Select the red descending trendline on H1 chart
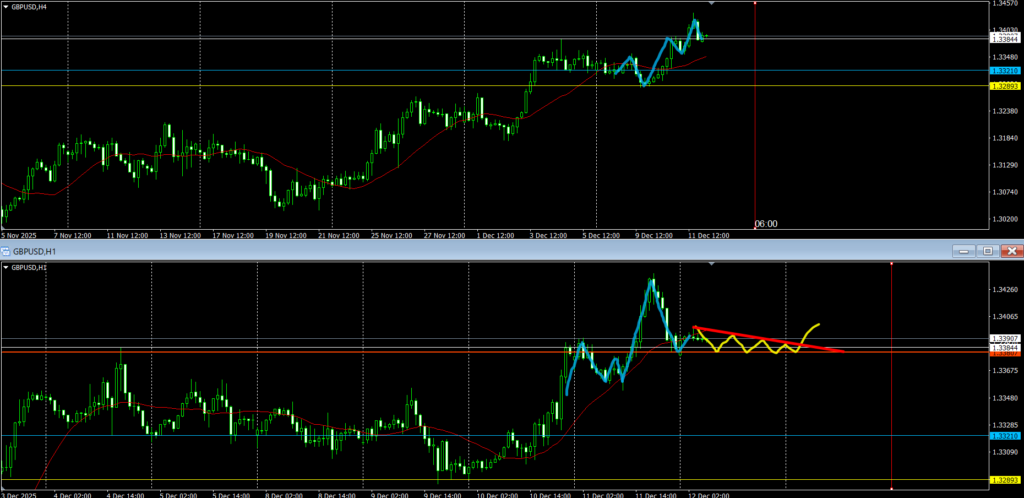Screen dimensions: 1024x498 (x=770, y=339)
